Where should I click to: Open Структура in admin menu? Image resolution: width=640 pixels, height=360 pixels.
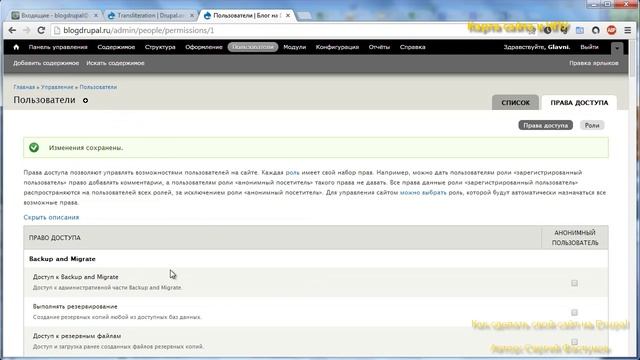pyautogui.click(x=160, y=47)
